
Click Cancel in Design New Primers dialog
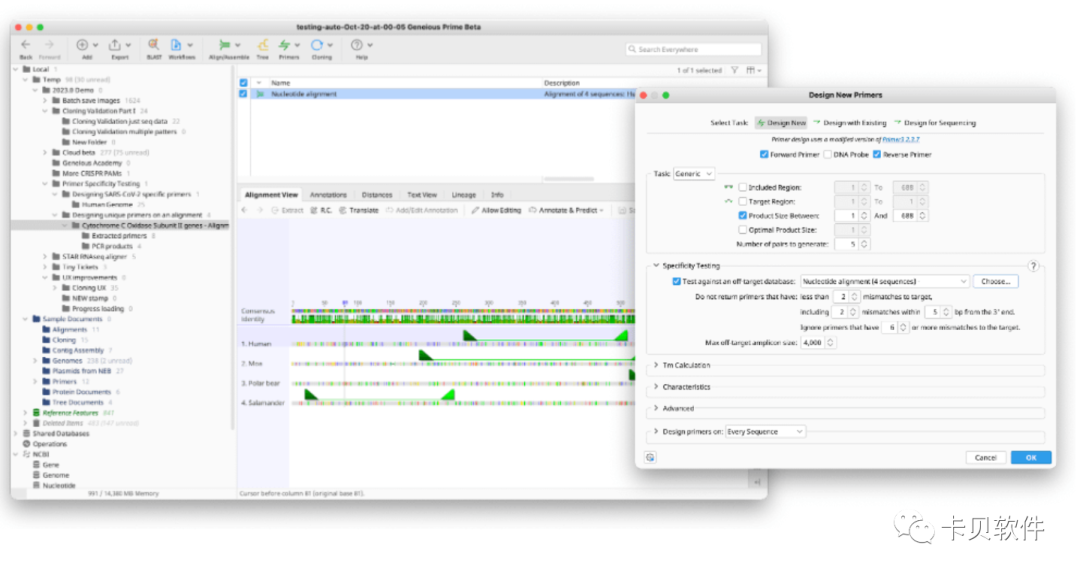click(985, 458)
